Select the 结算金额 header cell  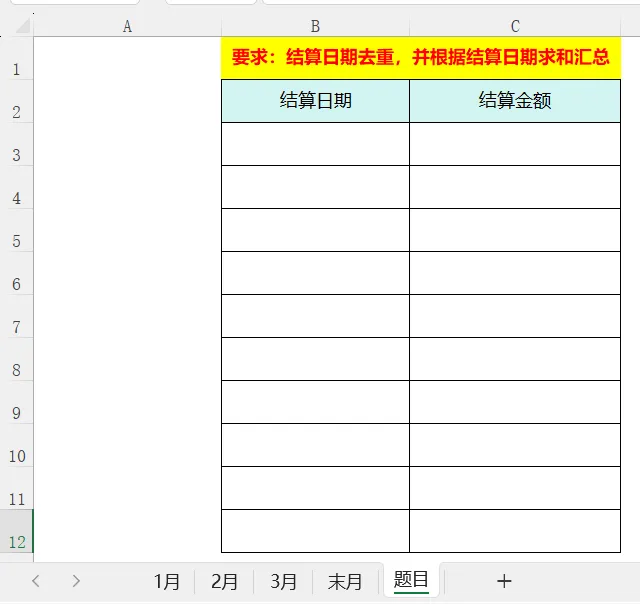(515, 101)
